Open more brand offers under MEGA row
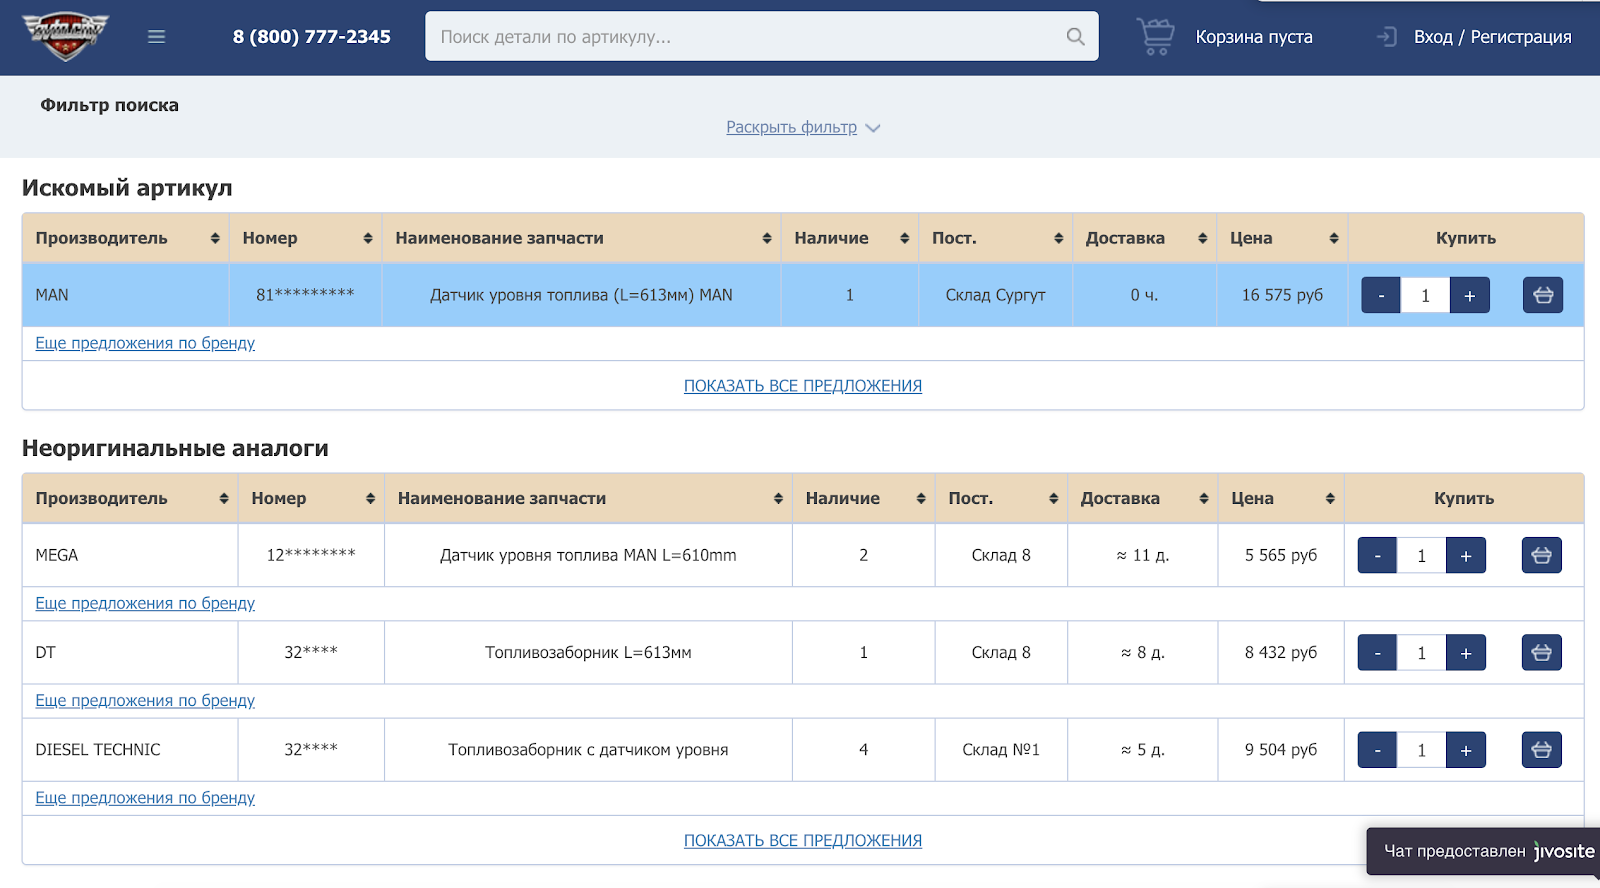The height and width of the screenshot is (888, 1600). (145, 603)
